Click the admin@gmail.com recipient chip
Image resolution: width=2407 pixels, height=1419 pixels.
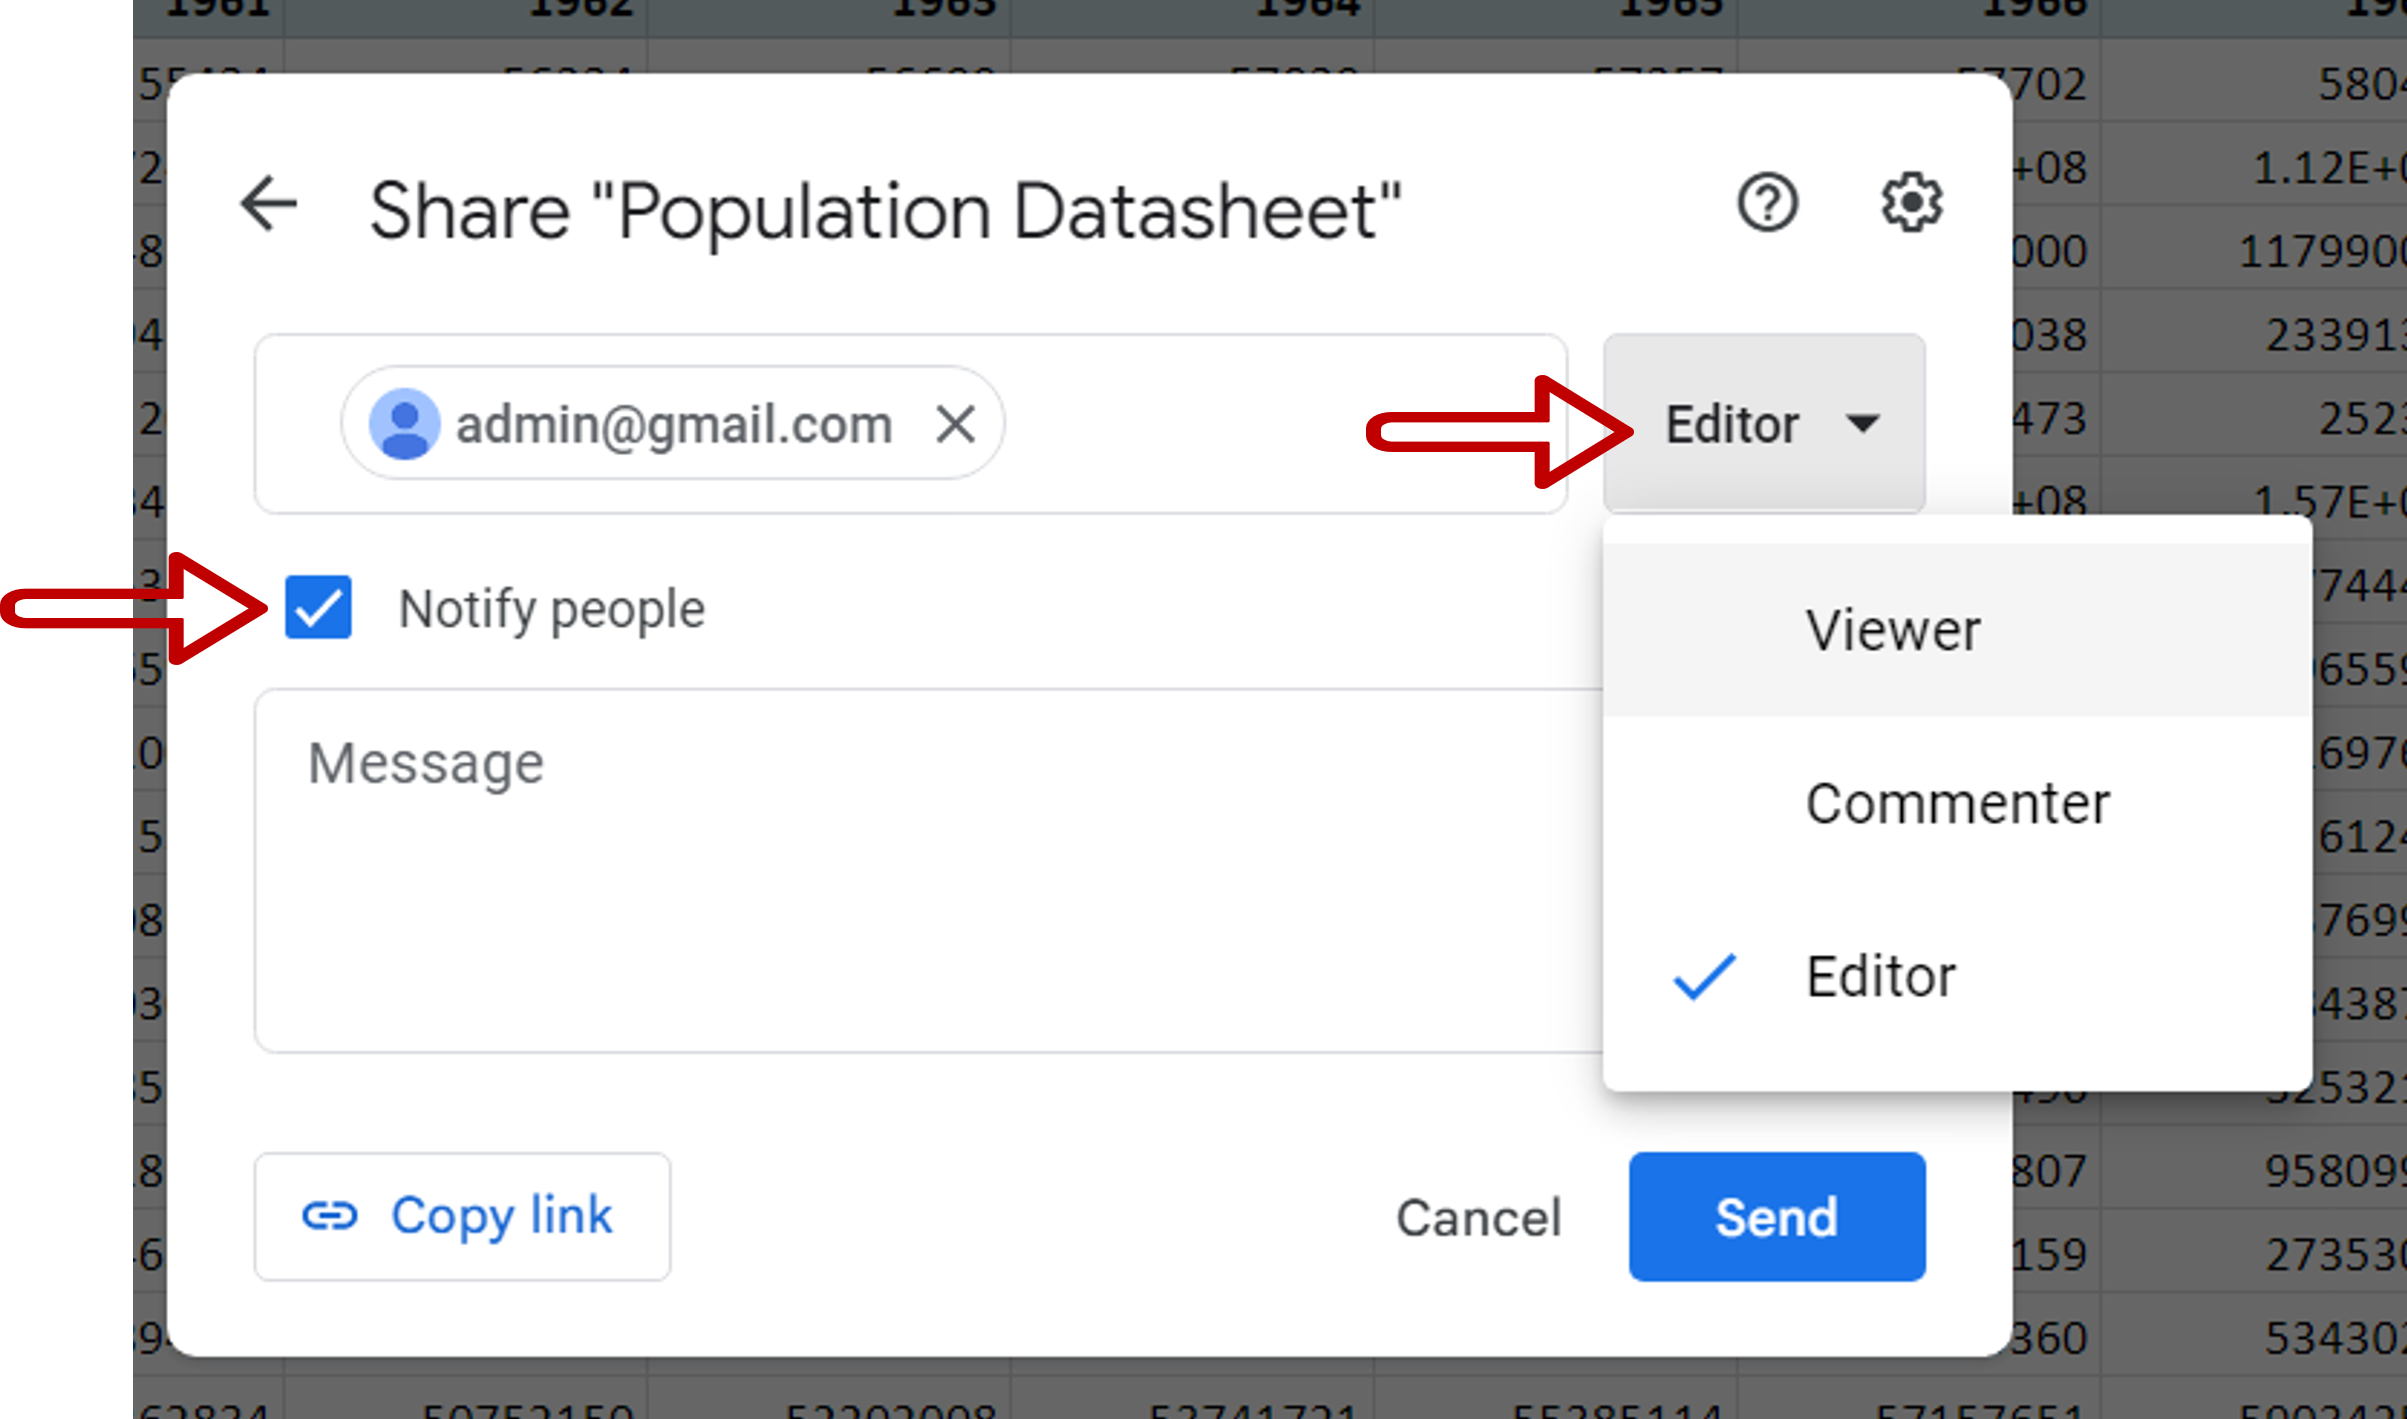click(674, 424)
